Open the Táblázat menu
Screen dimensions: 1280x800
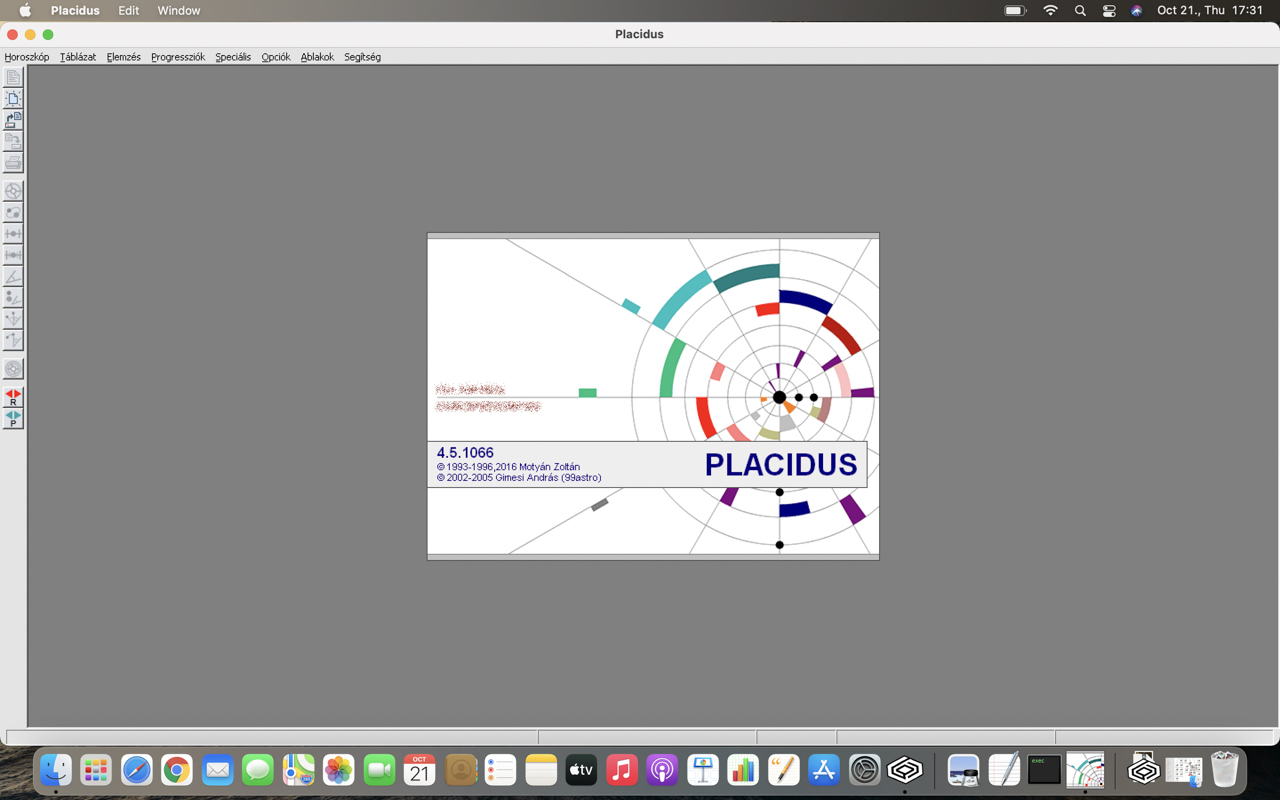tap(78, 57)
